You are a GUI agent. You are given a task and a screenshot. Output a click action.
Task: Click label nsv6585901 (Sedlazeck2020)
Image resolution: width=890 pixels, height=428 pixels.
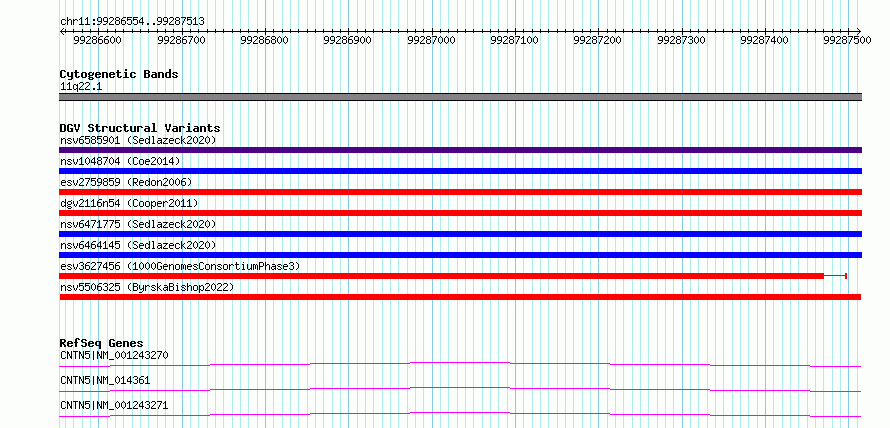point(138,140)
